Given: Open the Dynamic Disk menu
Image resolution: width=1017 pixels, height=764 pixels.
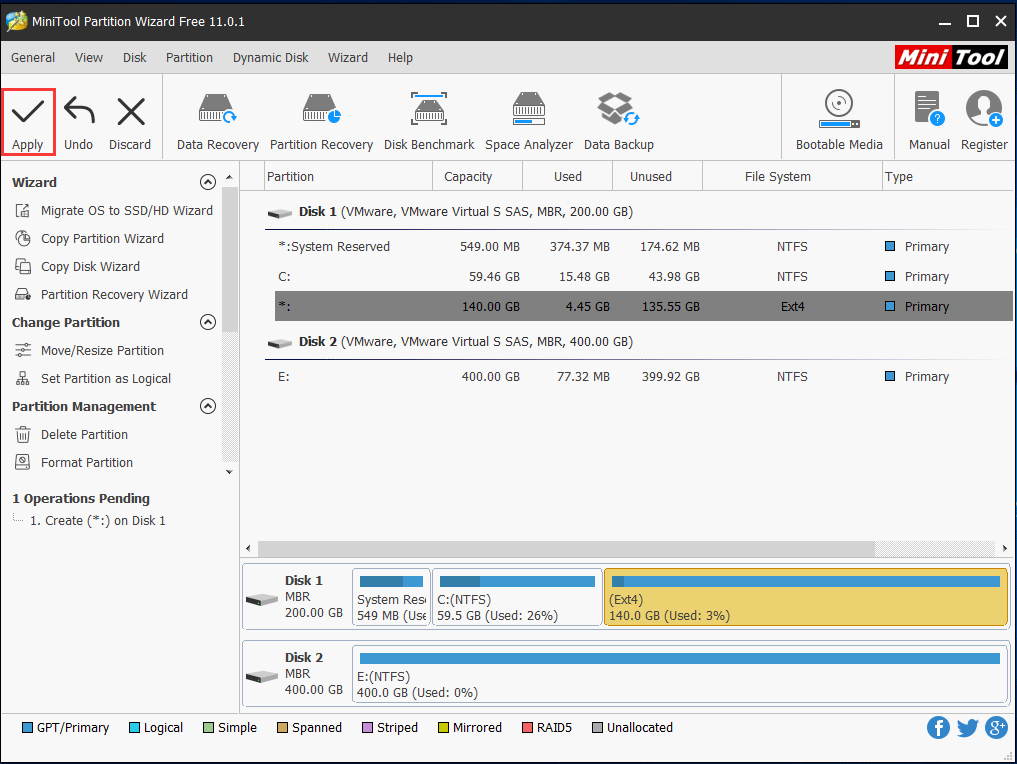Looking at the screenshot, I should (270, 58).
